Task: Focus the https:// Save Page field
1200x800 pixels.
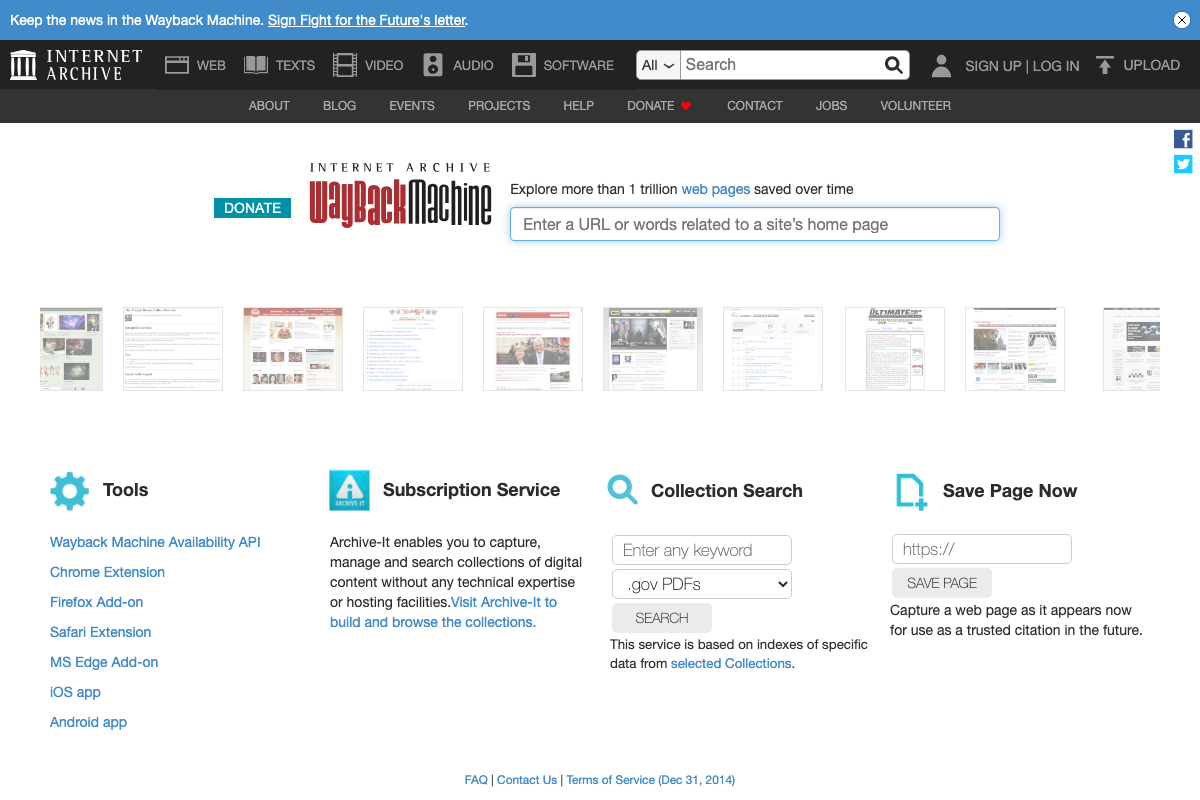Action: (x=982, y=549)
